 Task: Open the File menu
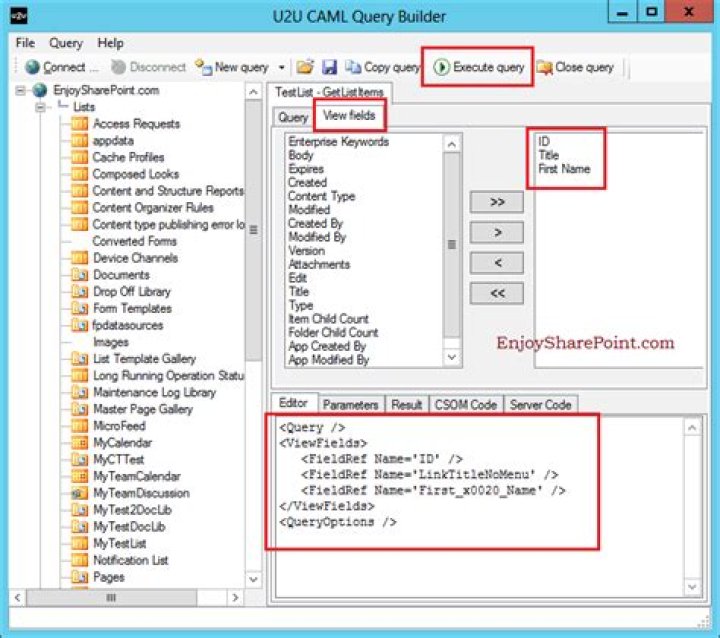(25, 43)
